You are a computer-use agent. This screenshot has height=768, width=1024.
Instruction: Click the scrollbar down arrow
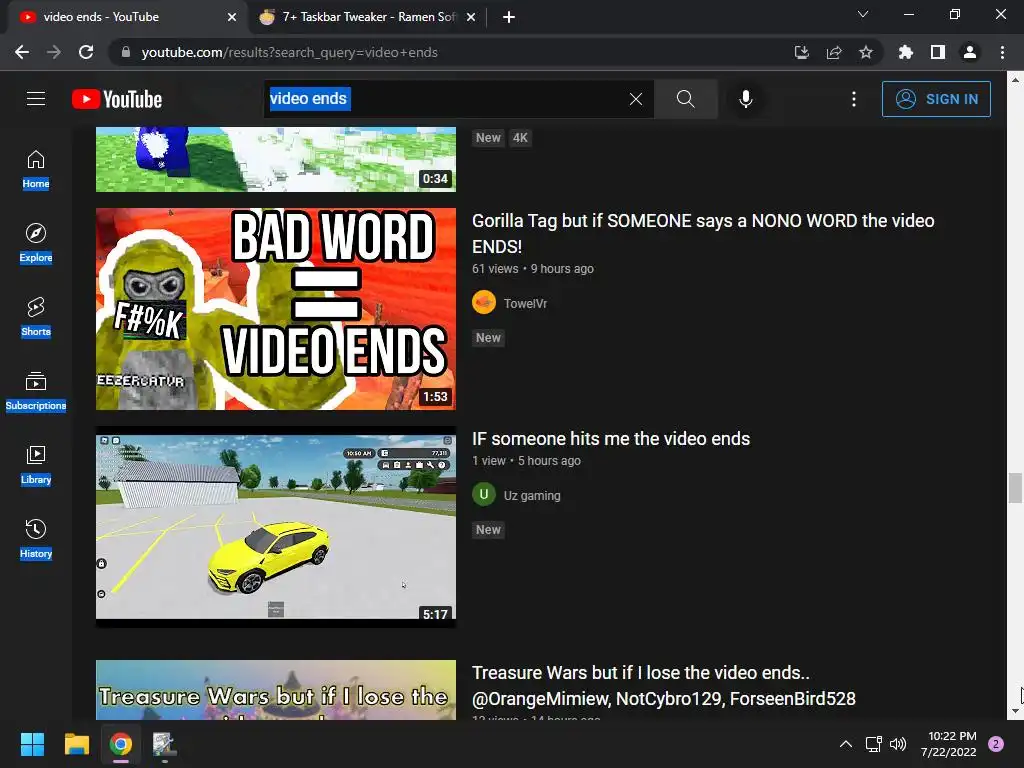1015,711
